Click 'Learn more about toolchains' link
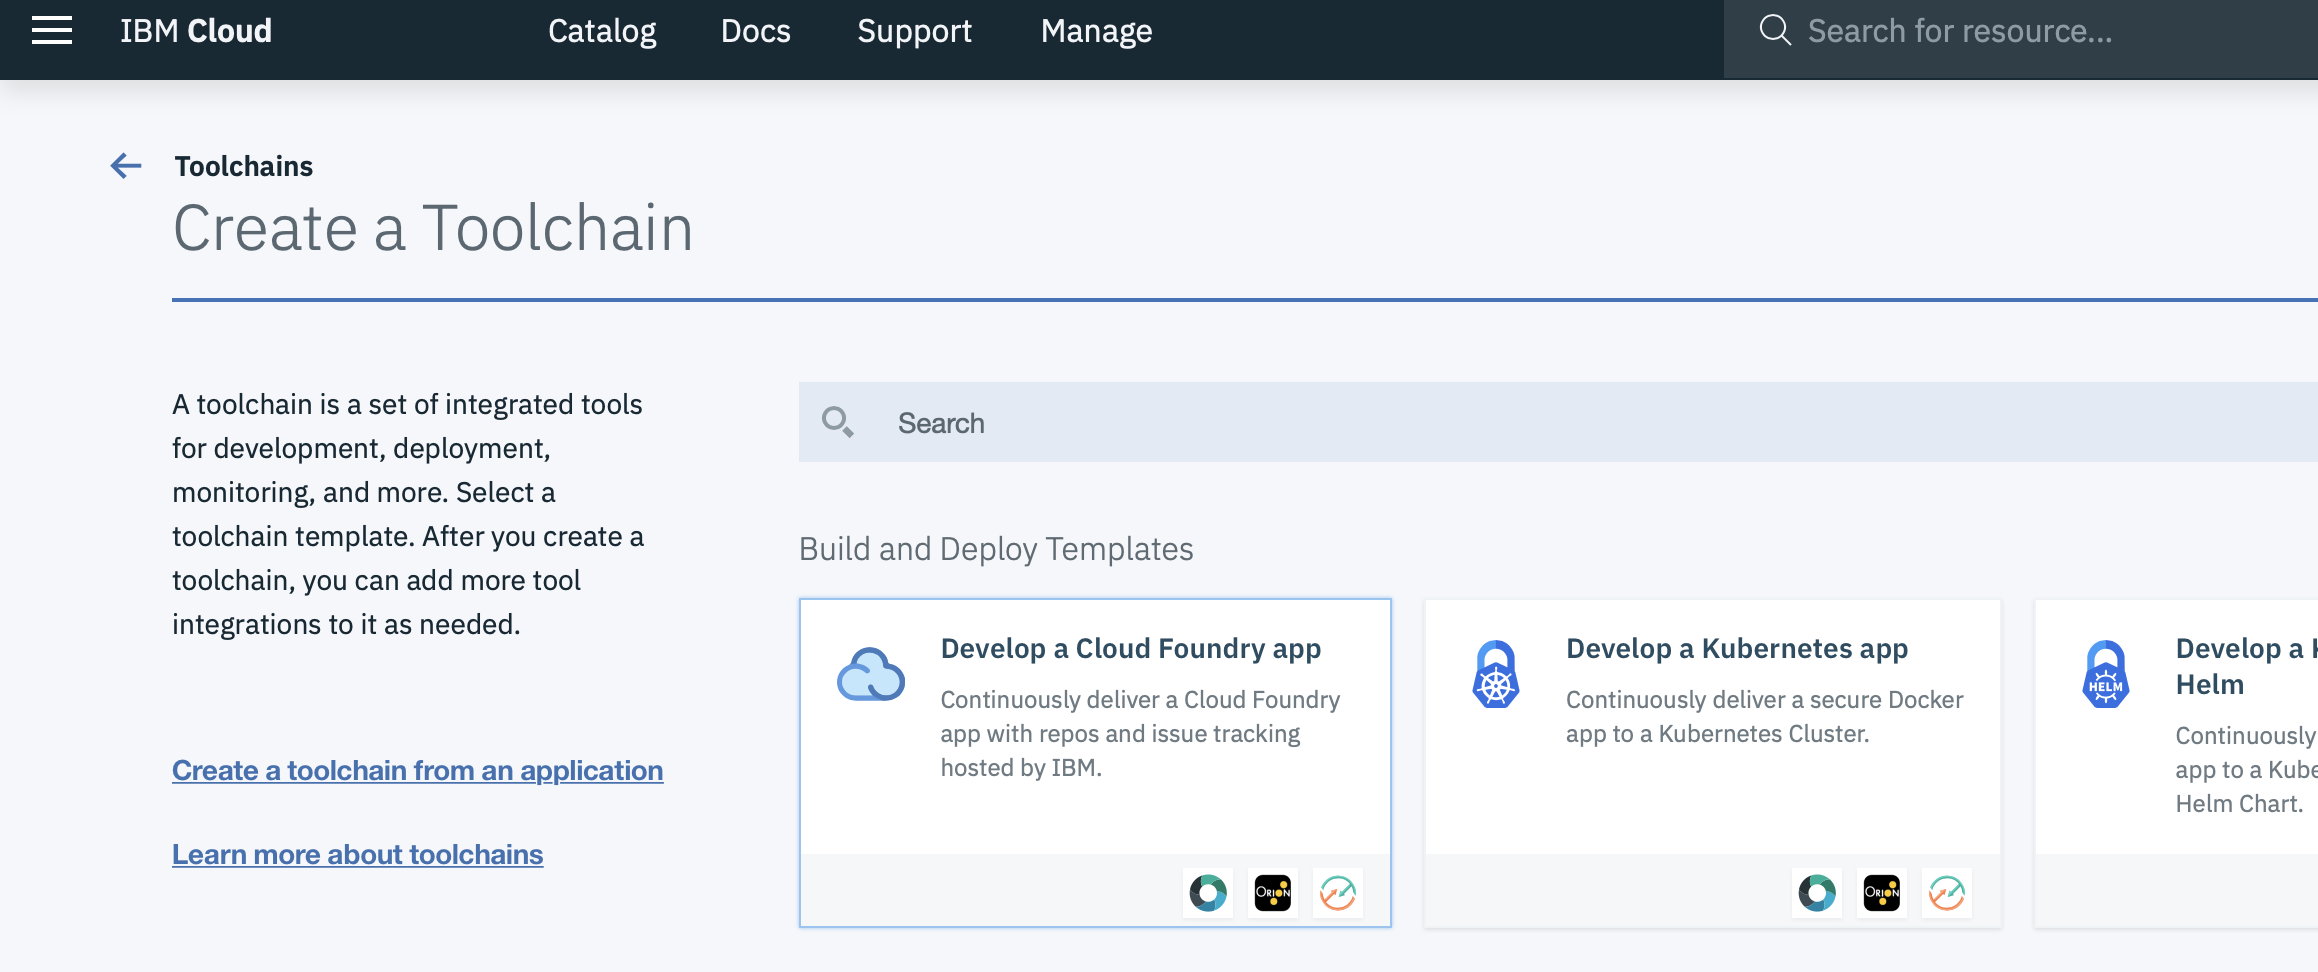Screen dimensions: 2318x972 pyautogui.click(x=358, y=854)
